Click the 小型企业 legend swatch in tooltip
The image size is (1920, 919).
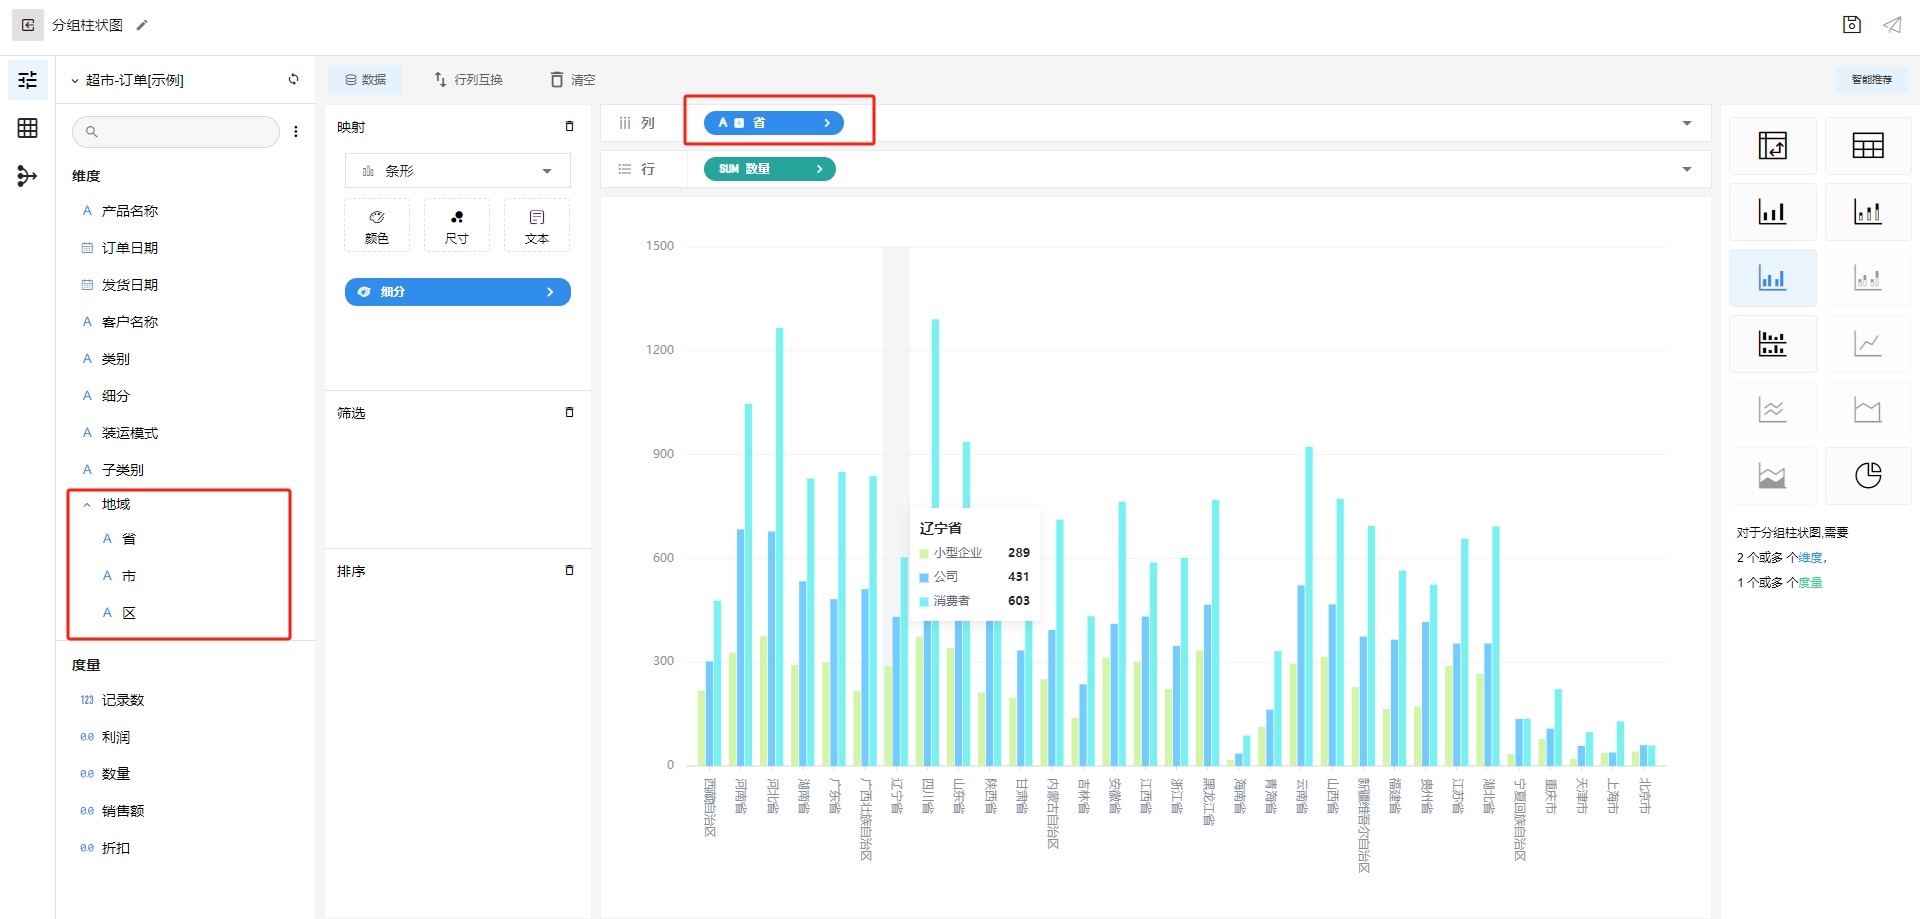coord(924,553)
